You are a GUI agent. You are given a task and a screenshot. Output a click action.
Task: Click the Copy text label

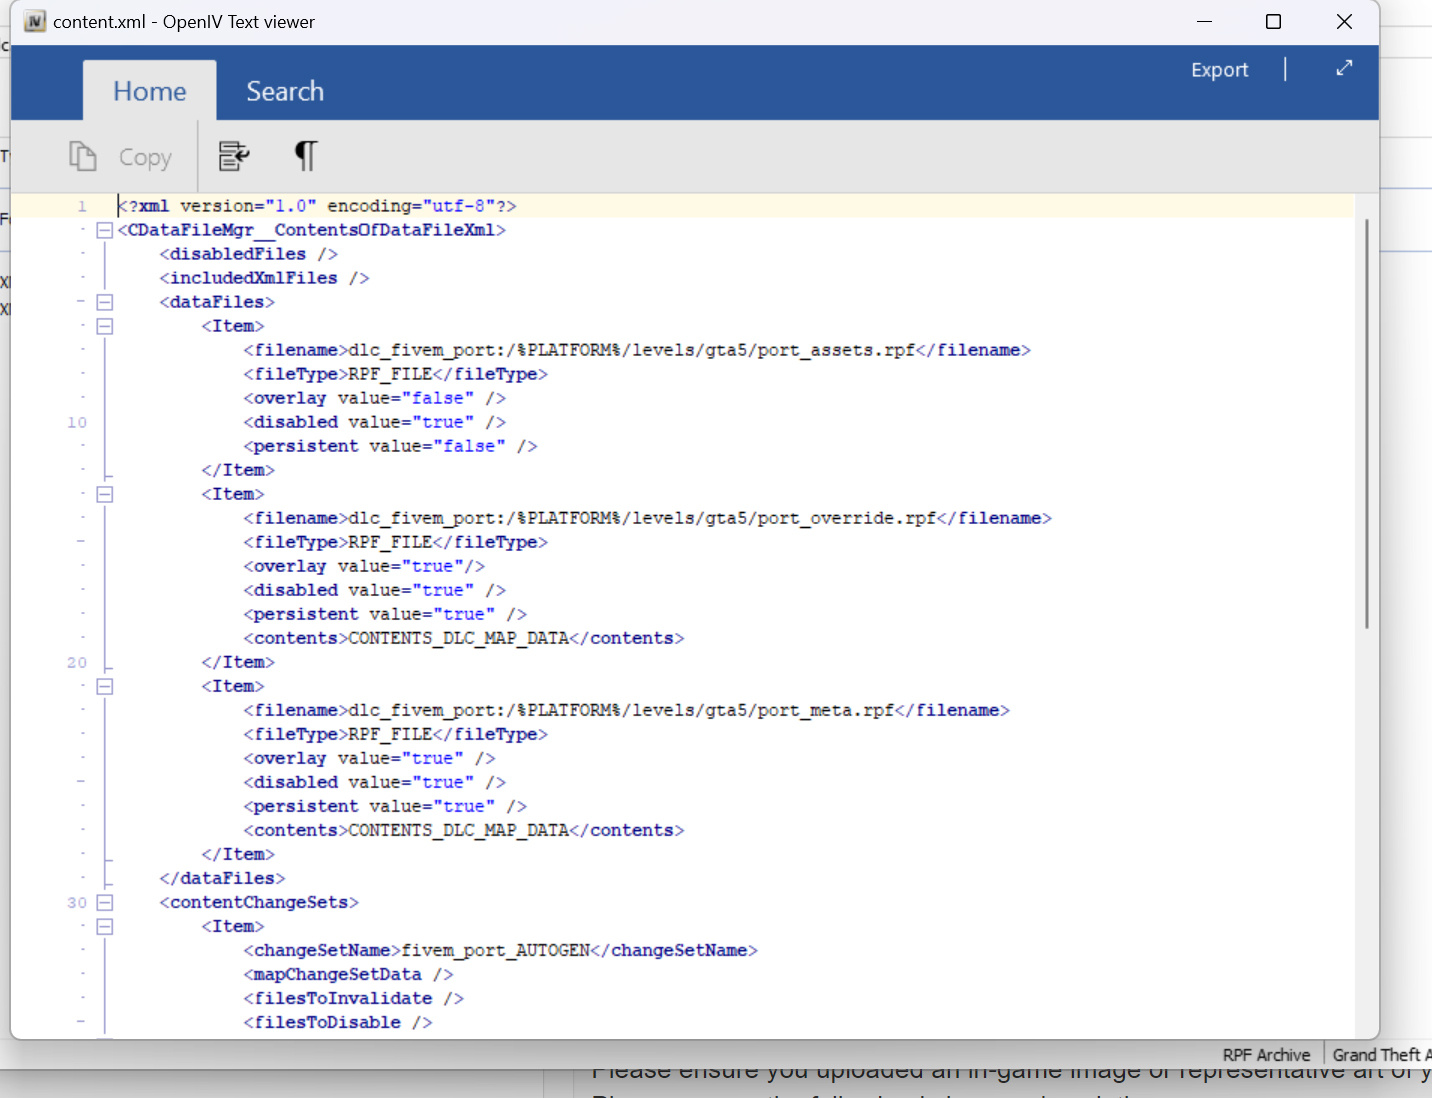pos(145,158)
